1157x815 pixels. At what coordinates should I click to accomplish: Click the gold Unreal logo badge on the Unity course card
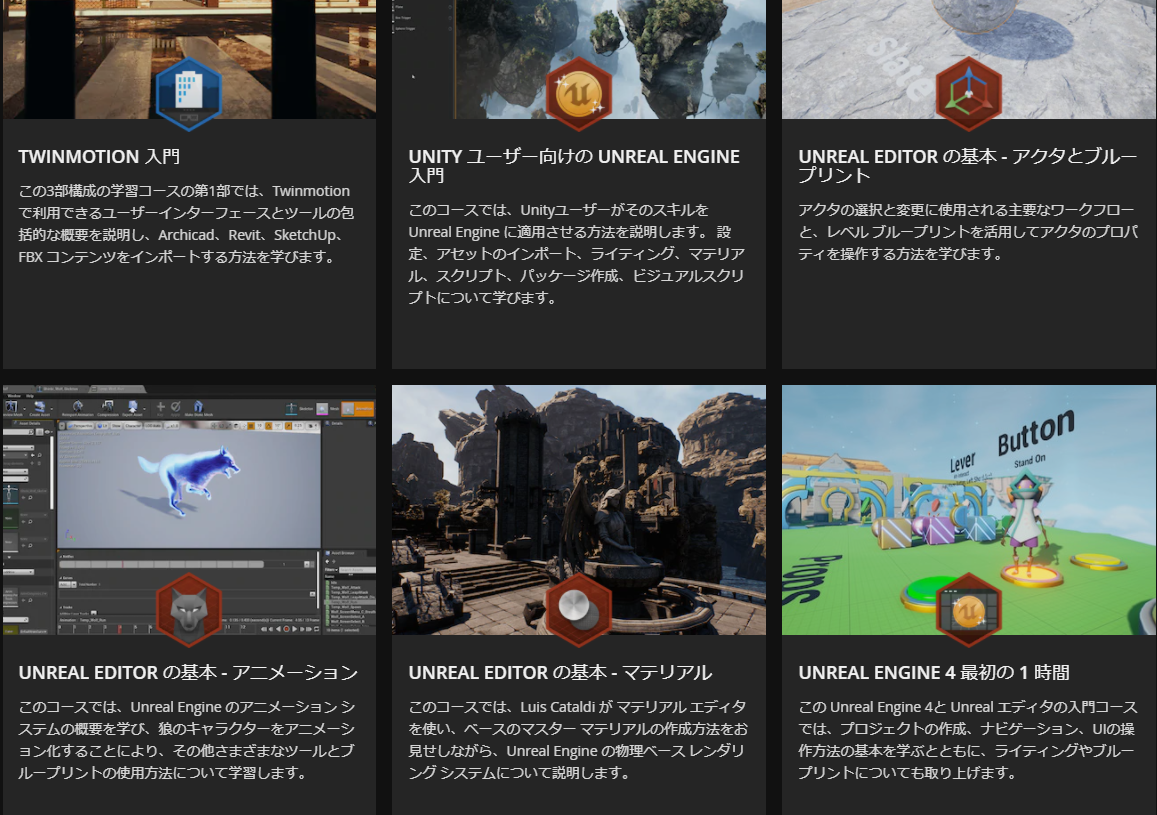click(x=578, y=94)
